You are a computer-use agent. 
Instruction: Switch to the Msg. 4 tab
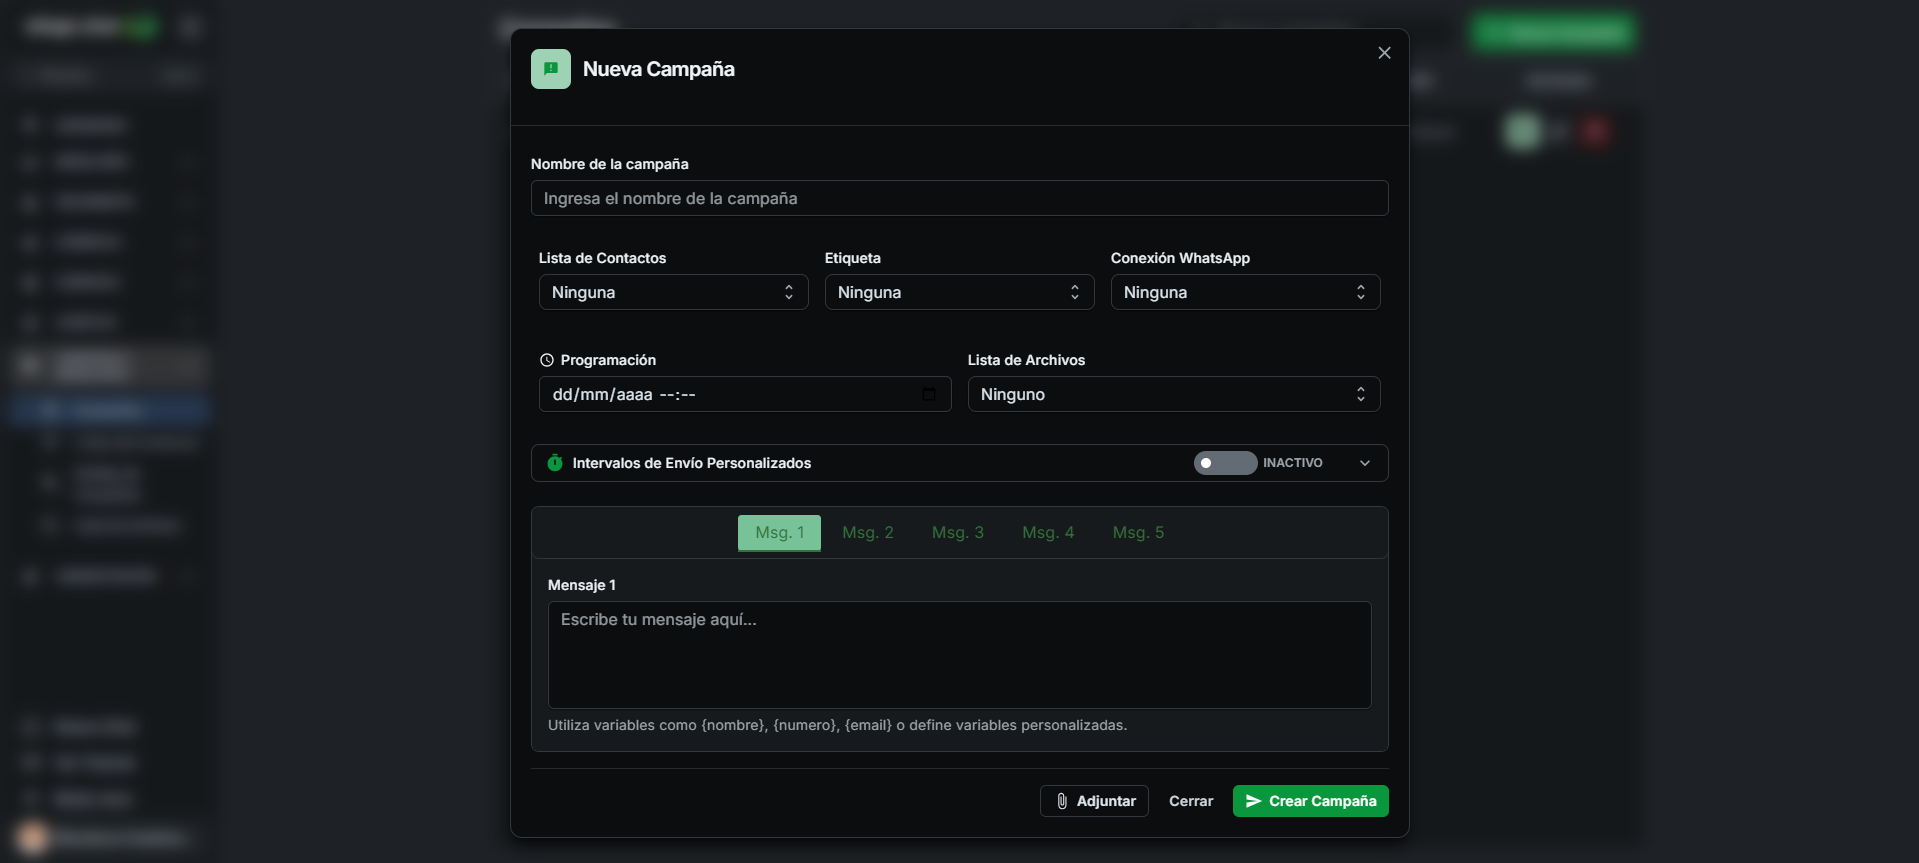(x=1048, y=532)
